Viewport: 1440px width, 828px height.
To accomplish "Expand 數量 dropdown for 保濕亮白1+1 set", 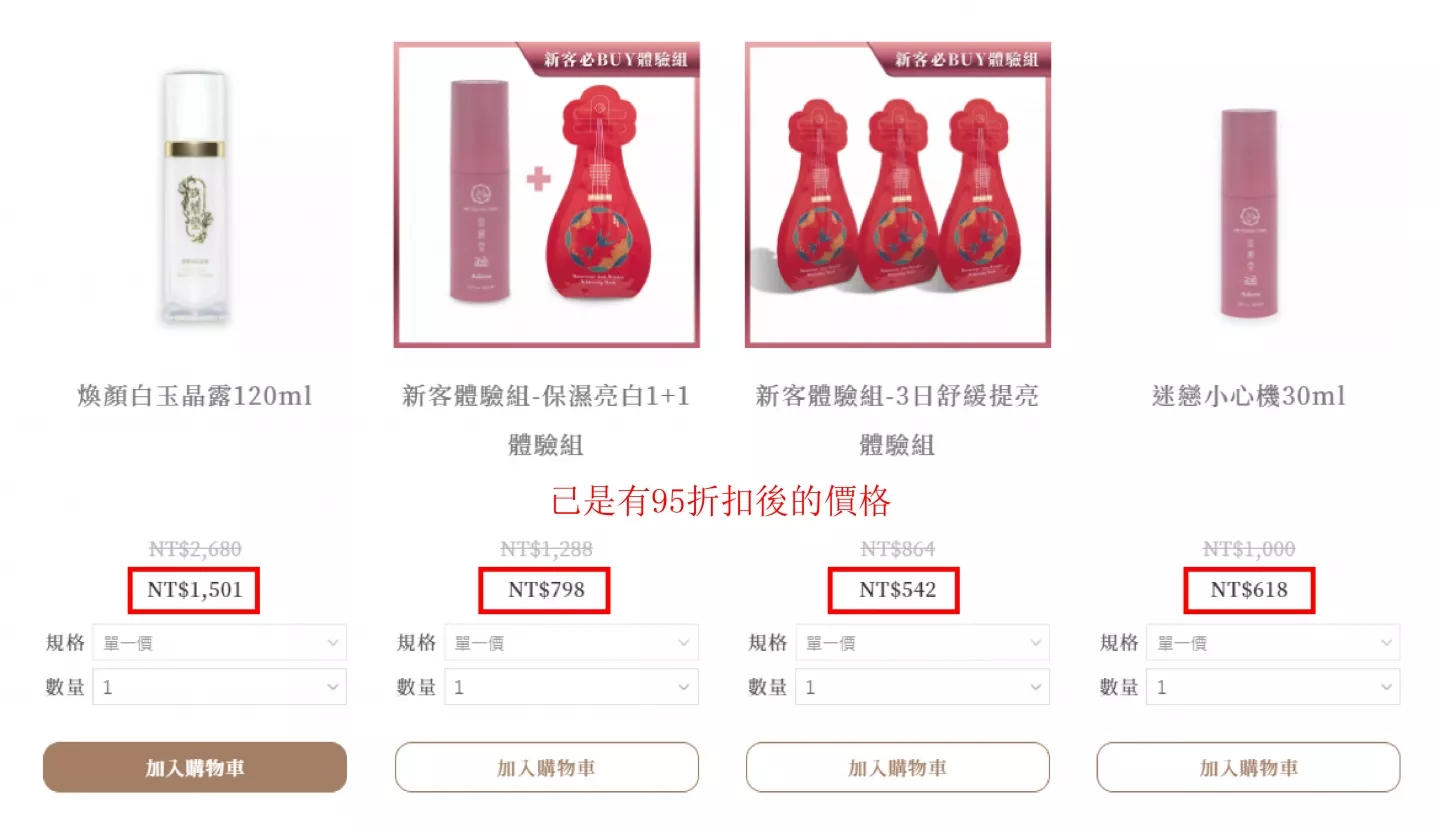I will (571, 687).
